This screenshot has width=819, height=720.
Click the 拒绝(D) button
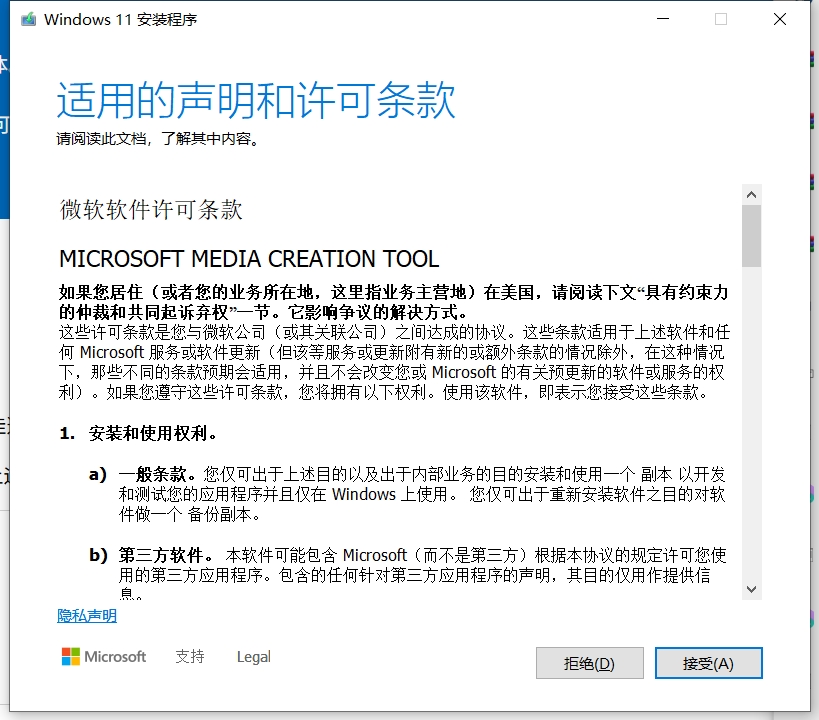[589, 663]
